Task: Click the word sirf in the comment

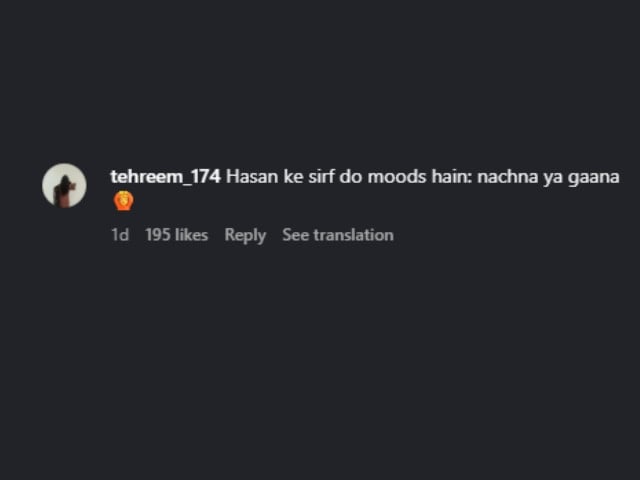Action: tap(321, 177)
